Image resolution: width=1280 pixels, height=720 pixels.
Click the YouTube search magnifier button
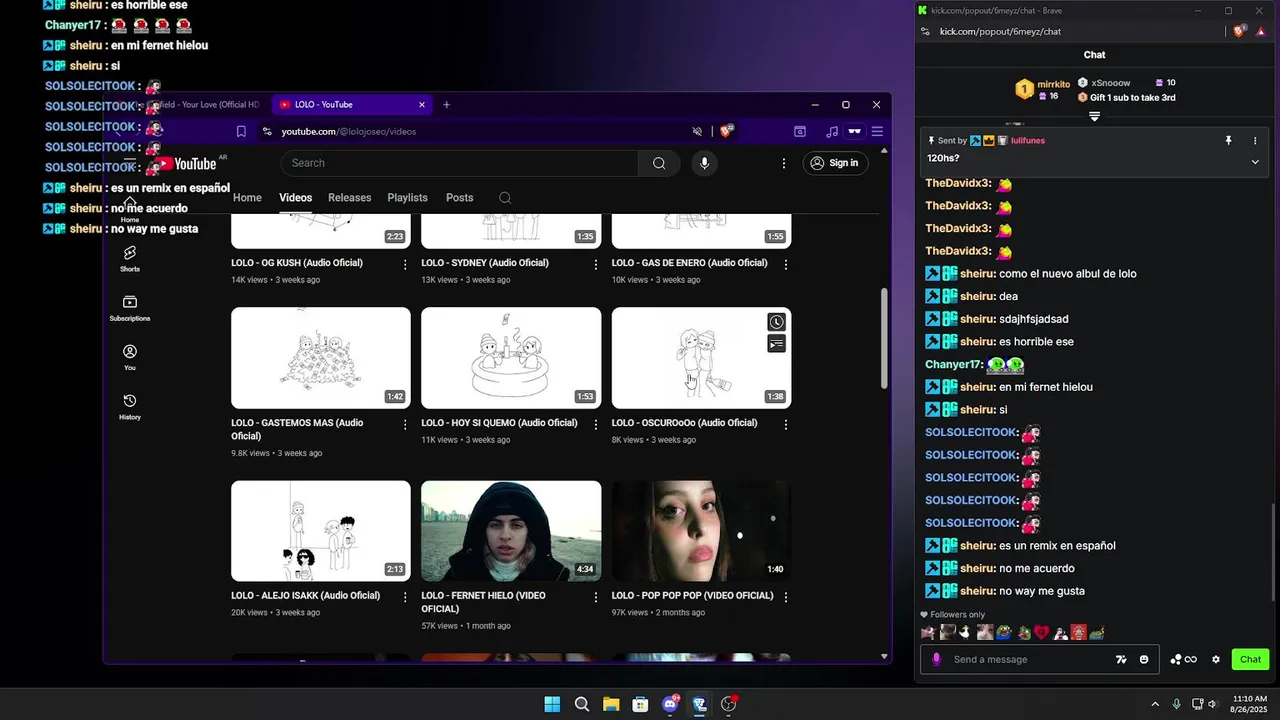[x=659, y=163]
